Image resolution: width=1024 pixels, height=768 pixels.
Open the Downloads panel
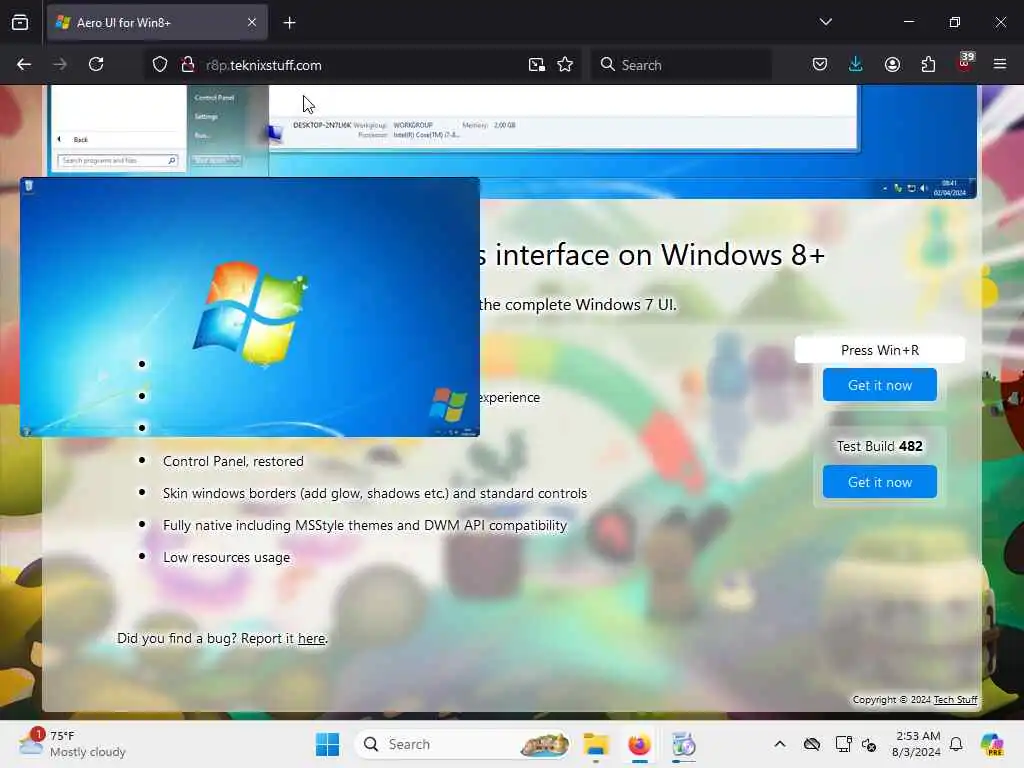coord(856,65)
